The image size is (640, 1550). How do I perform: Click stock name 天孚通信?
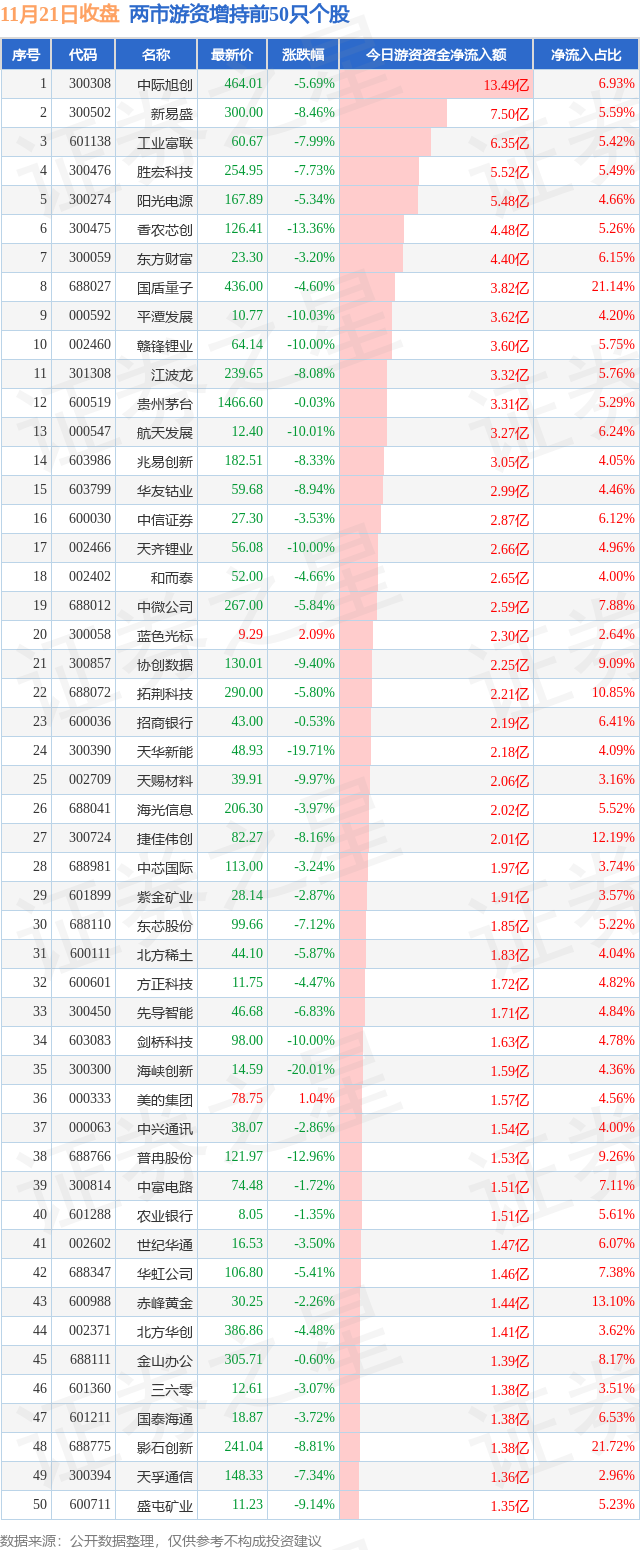coord(165,1477)
